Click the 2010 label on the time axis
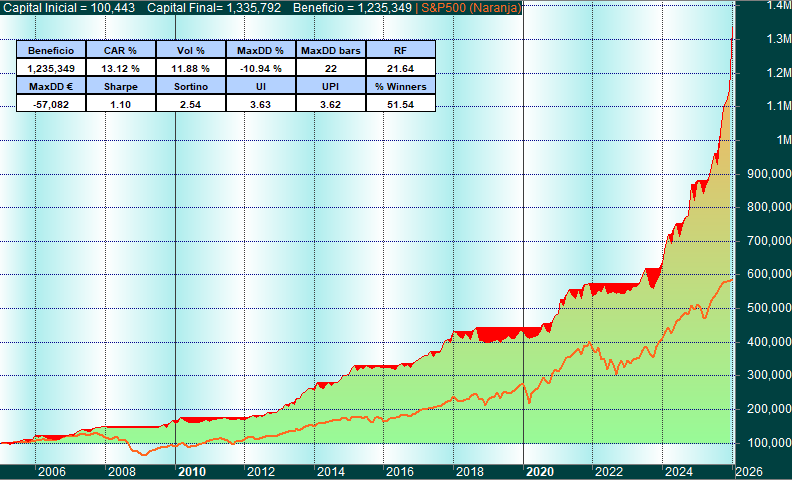792x480 pixels. coord(192,471)
